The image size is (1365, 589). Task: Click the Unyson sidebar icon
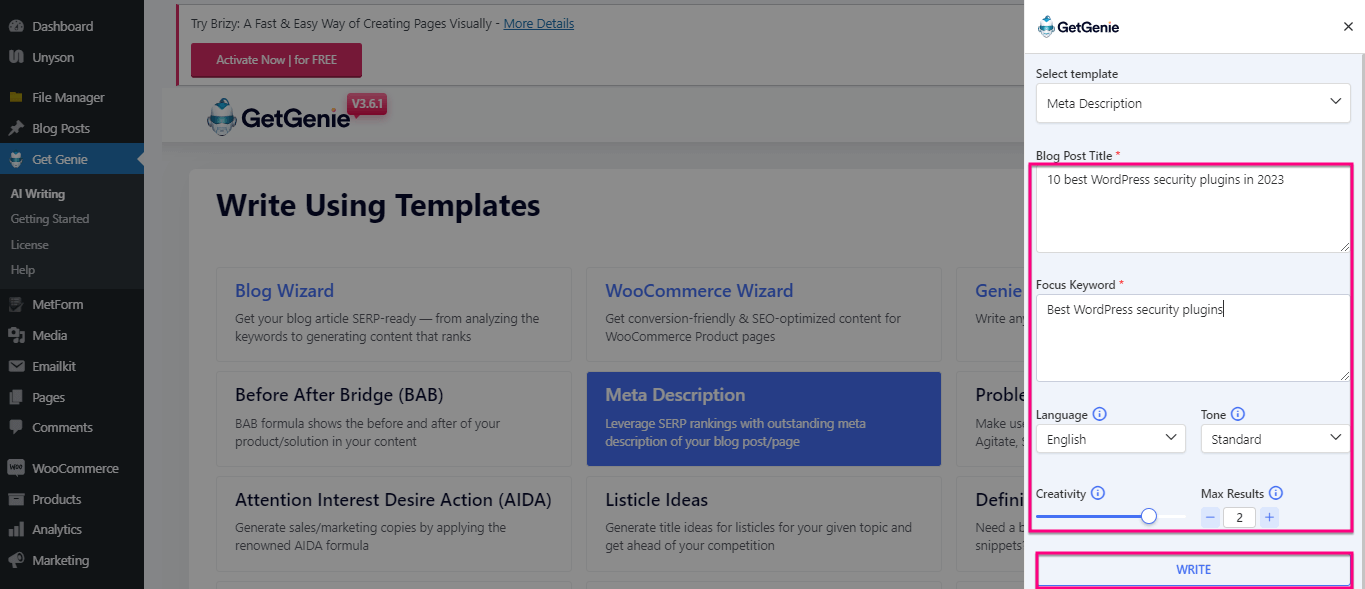[16, 57]
